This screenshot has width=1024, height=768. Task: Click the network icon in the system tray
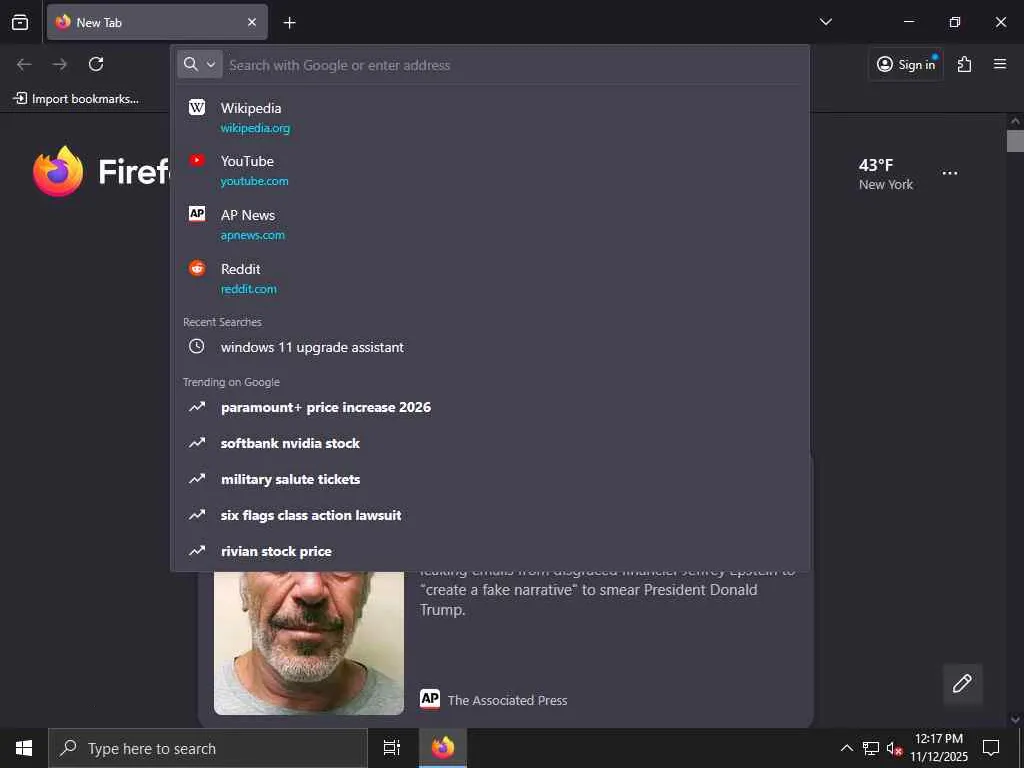pos(871,748)
